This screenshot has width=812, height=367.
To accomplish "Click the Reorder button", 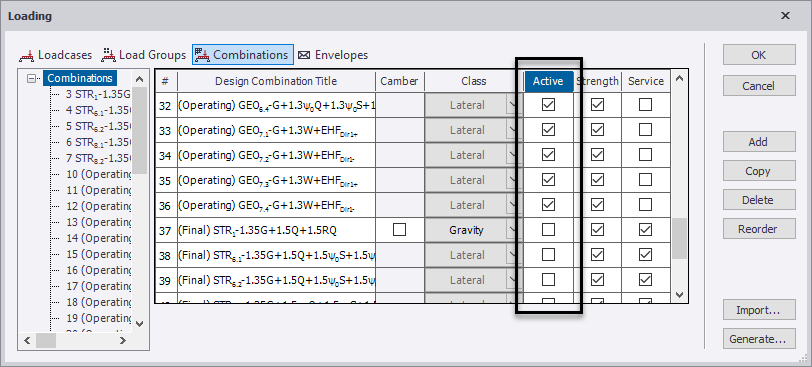I will (x=759, y=229).
